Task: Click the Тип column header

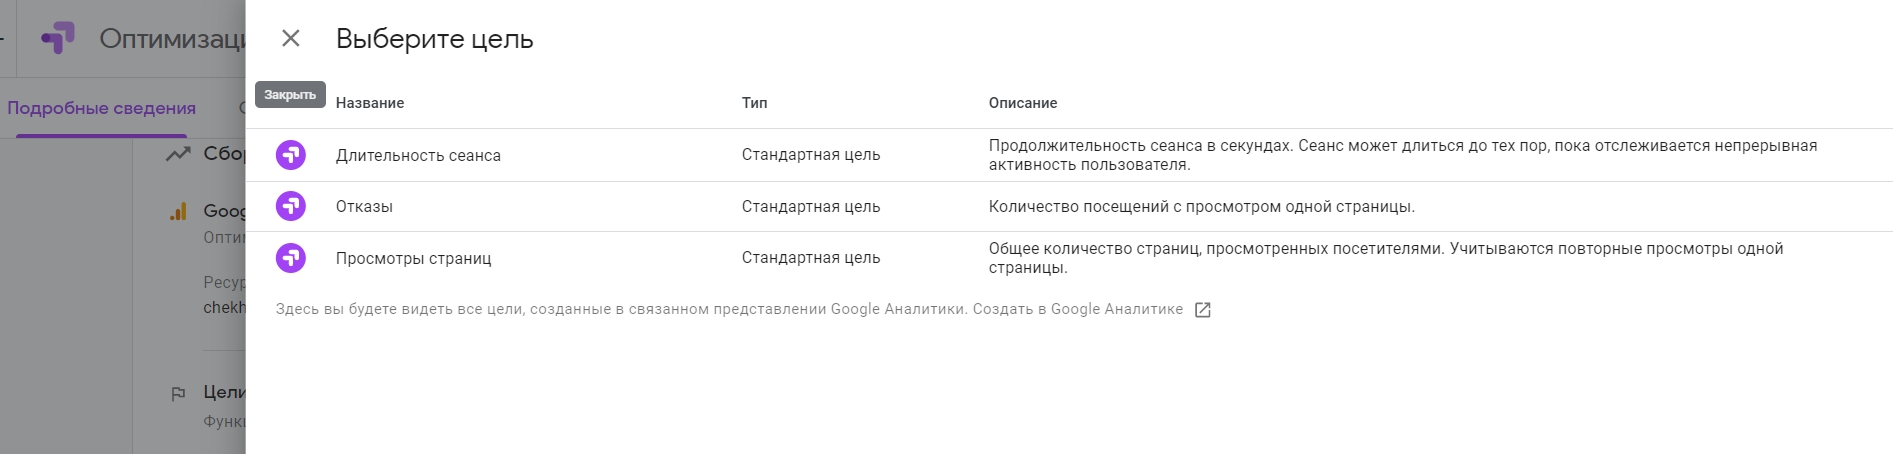Action: [x=755, y=103]
